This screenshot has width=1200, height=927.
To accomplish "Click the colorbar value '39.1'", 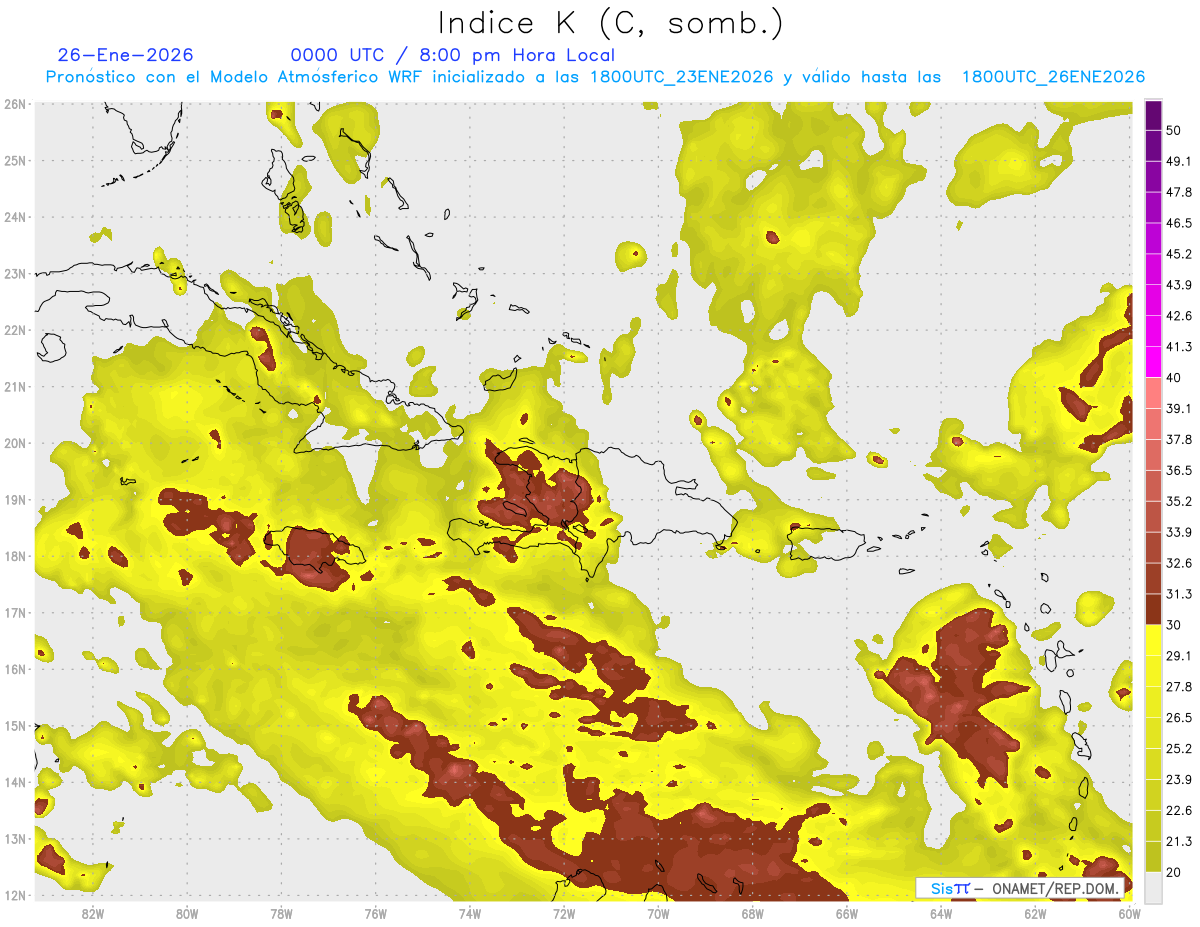I will pyautogui.click(x=1178, y=408).
